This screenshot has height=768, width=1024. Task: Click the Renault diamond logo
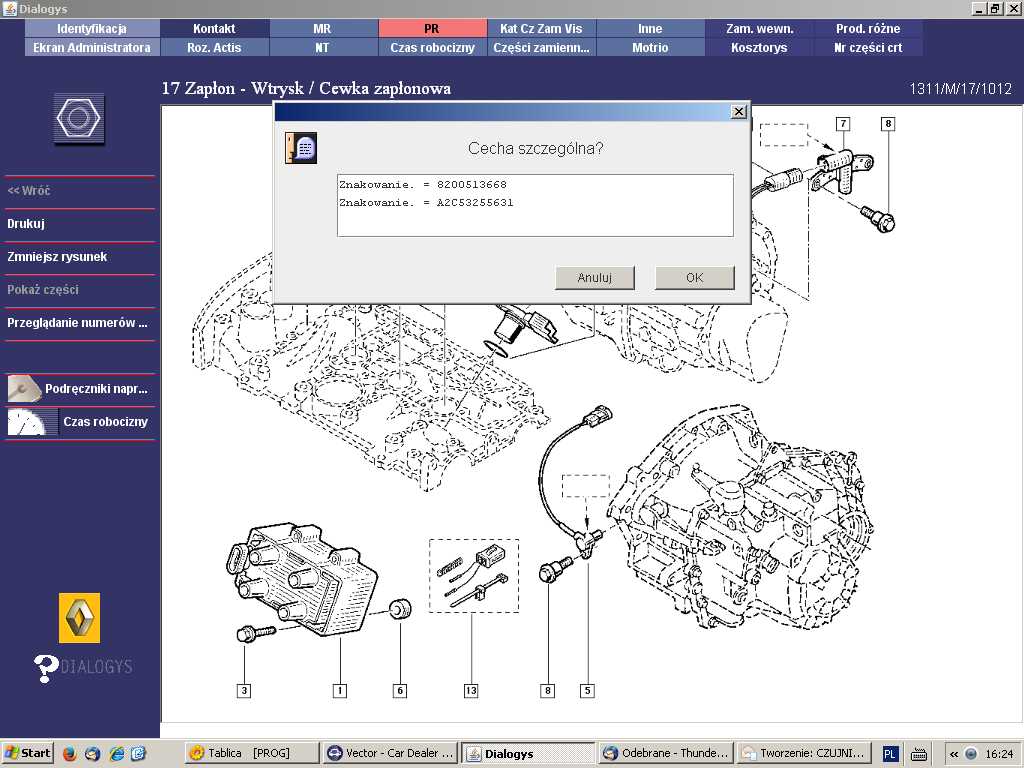[79, 618]
